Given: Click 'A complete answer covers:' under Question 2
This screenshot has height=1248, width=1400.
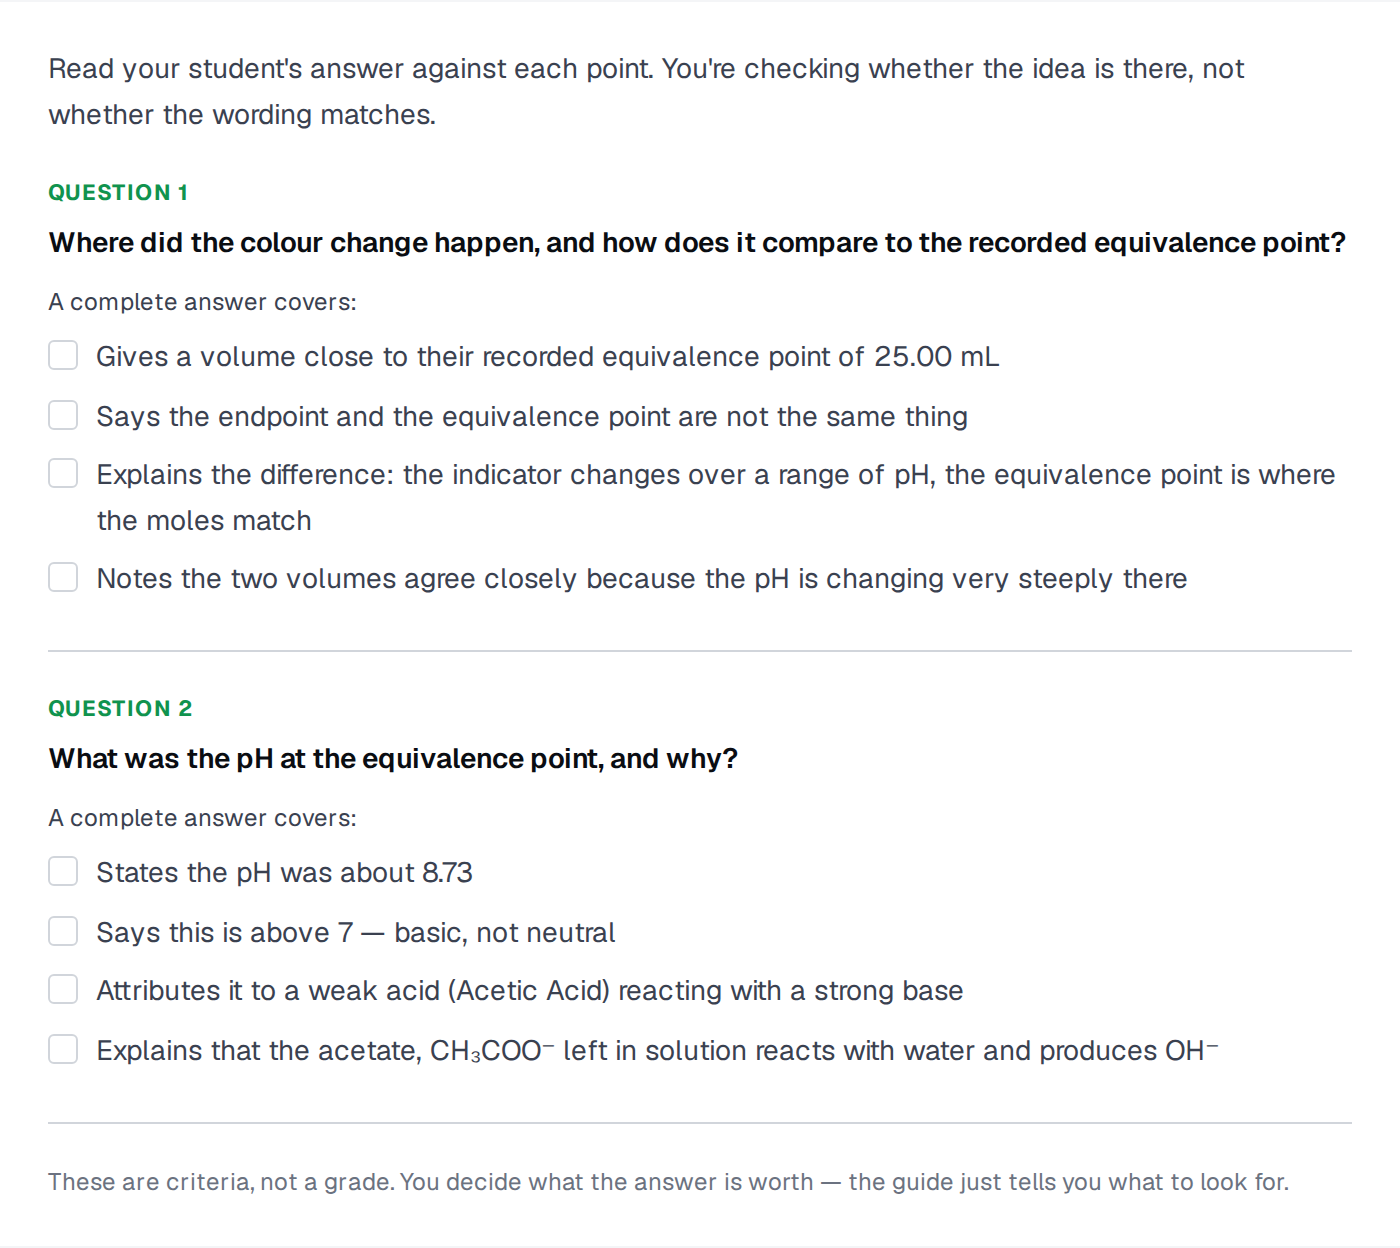Looking at the screenshot, I should point(202,818).
